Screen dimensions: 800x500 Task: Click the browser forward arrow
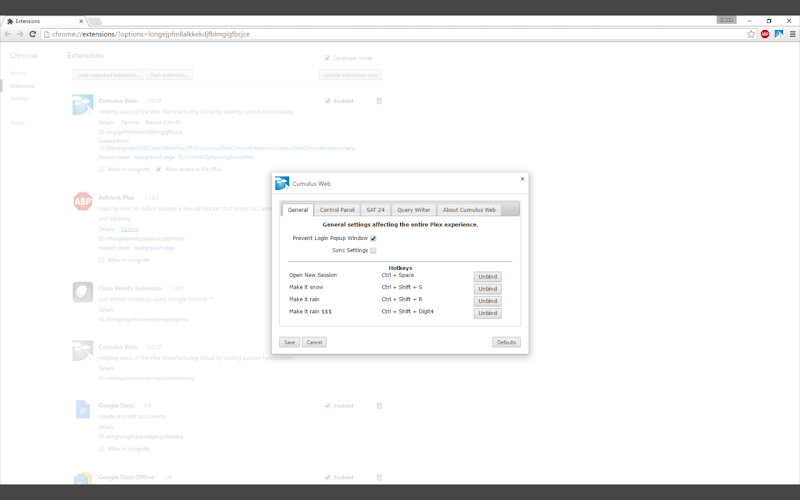(20, 34)
